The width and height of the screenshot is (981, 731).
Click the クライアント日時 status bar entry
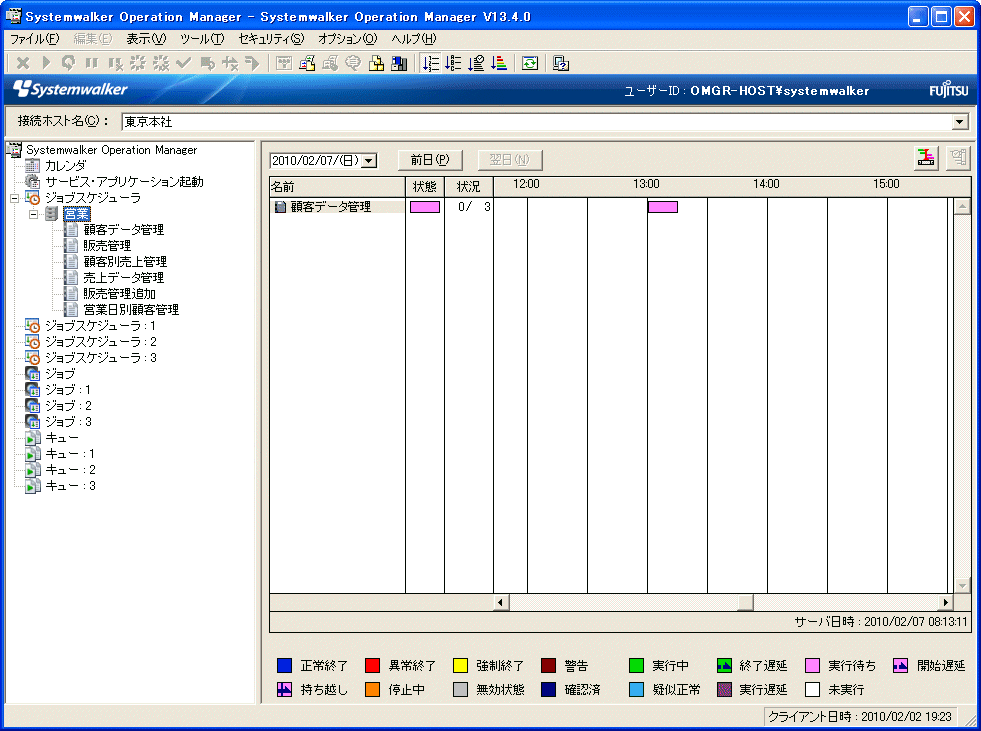(860, 717)
